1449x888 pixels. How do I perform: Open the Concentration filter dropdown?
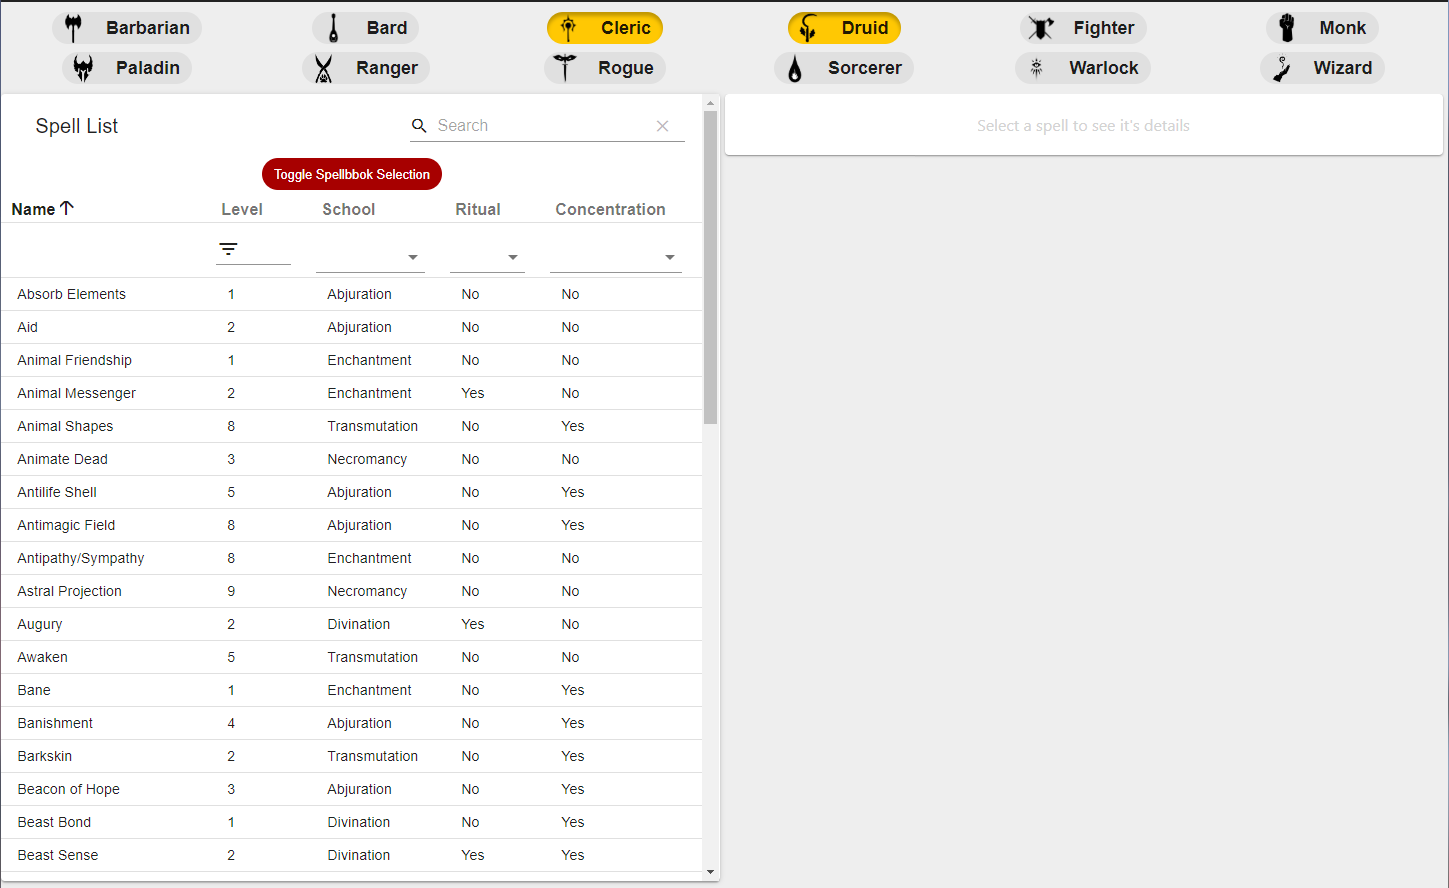point(615,257)
